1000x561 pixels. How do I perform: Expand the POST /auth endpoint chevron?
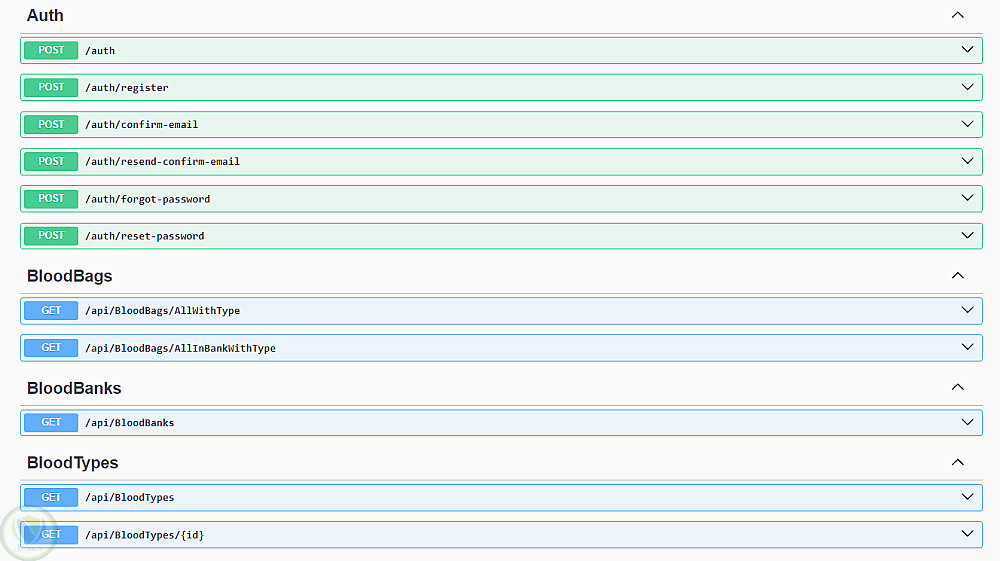(967, 50)
